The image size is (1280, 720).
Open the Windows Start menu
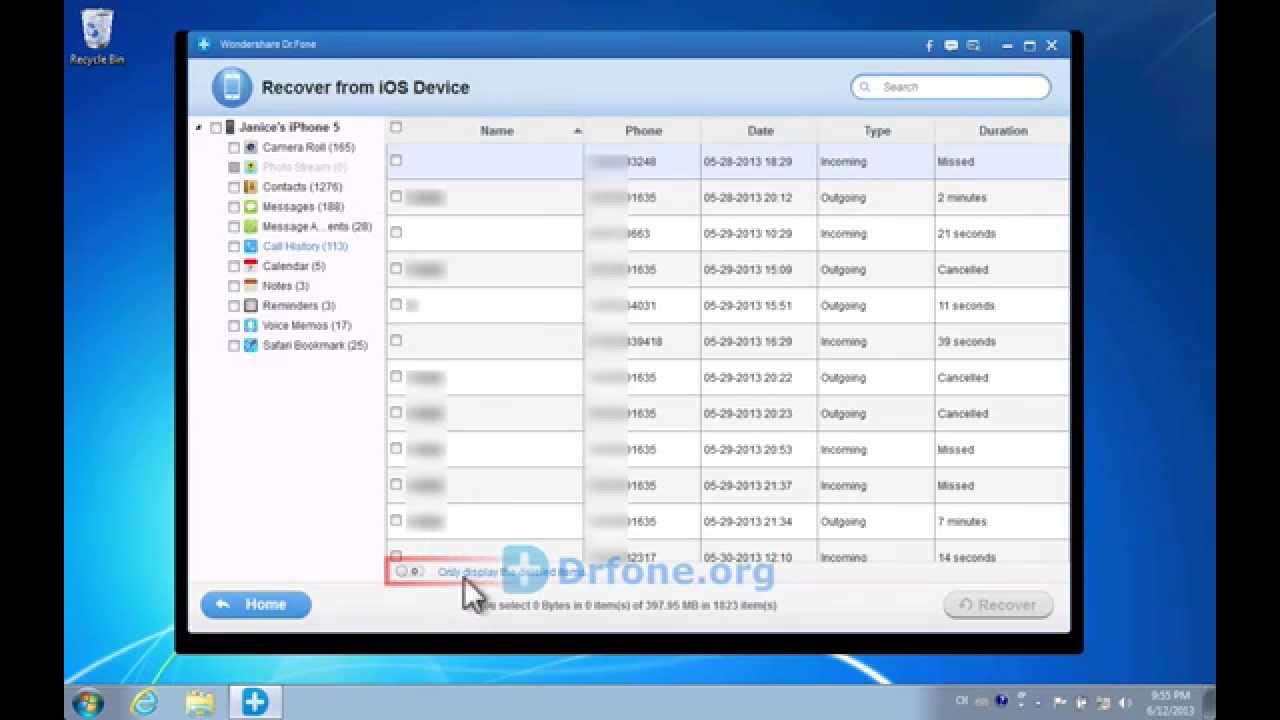tap(88, 702)
